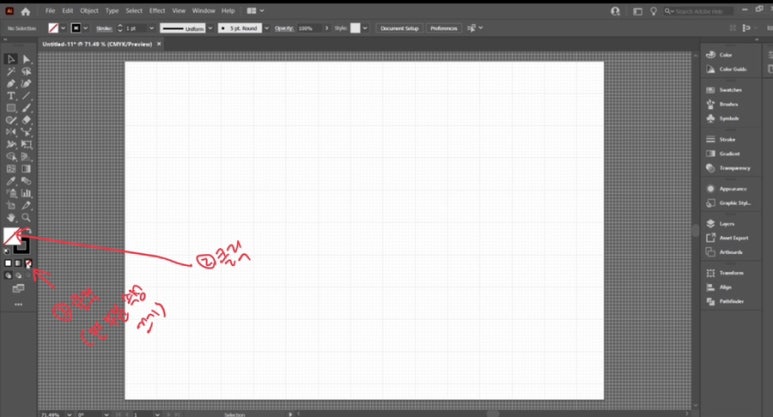Open the Effect menu
This screenshot has height=417, width=773.
click(x=157, y=10)
